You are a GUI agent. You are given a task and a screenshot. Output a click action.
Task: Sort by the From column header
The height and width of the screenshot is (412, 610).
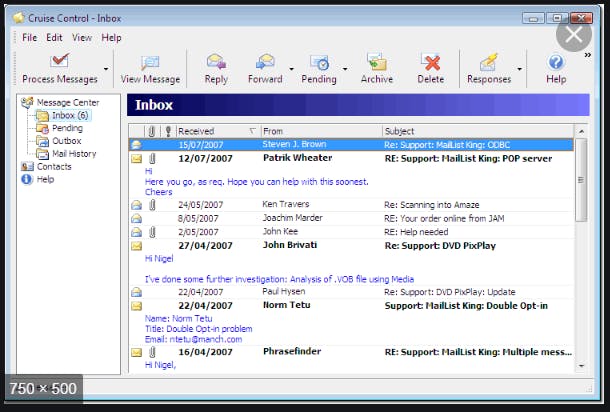click(321, 131)
